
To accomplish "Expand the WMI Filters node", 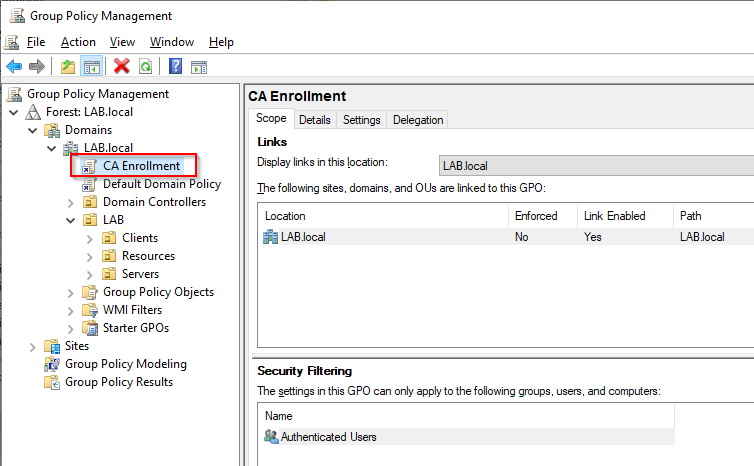I will pyautogui.click(x=71, y=311).
